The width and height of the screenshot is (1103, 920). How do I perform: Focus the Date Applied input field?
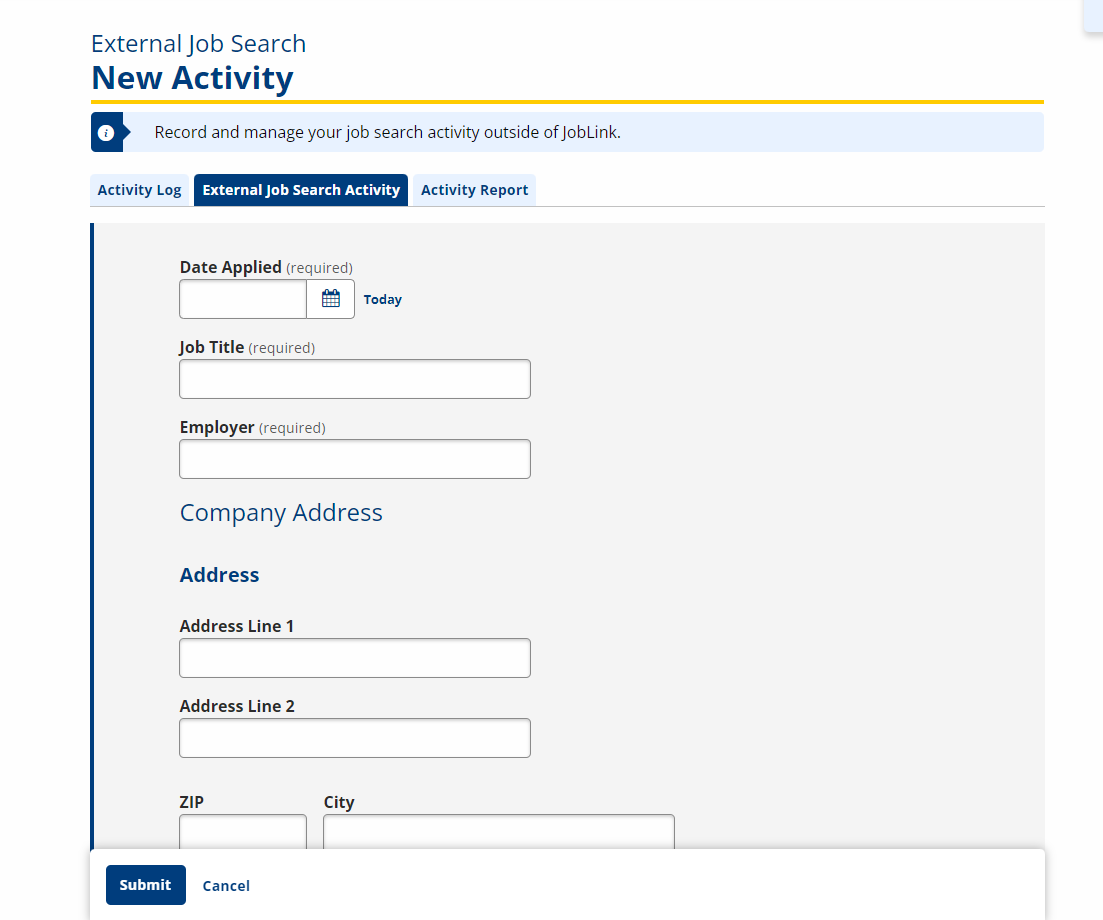(243, 299)
